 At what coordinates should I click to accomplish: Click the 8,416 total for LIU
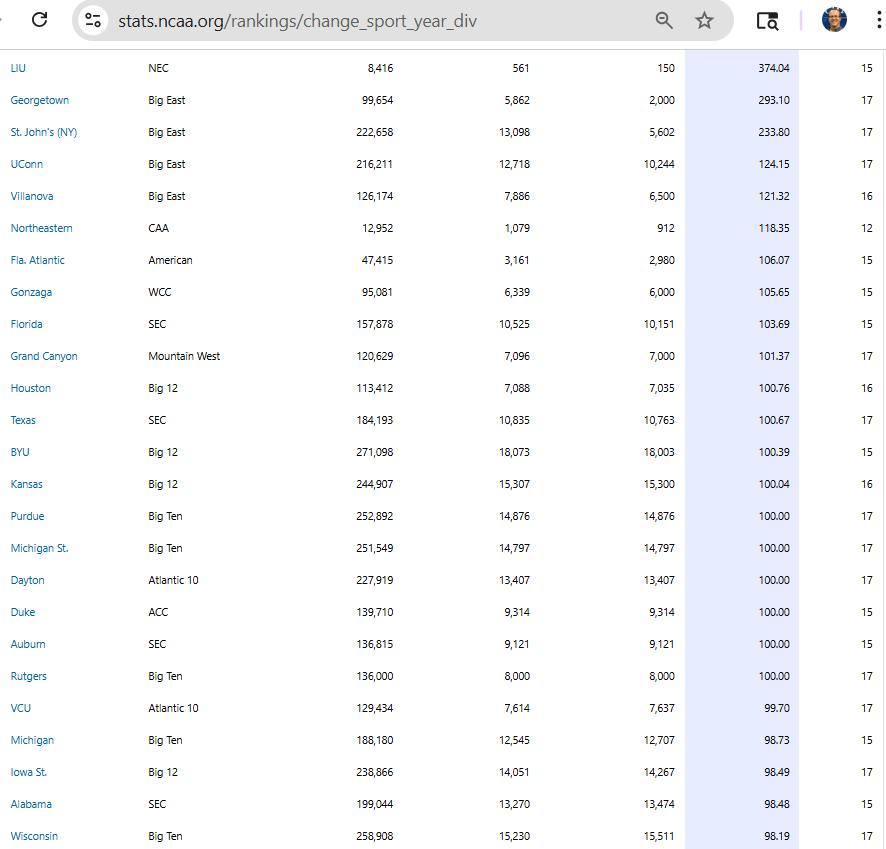(x=380, y=68)
